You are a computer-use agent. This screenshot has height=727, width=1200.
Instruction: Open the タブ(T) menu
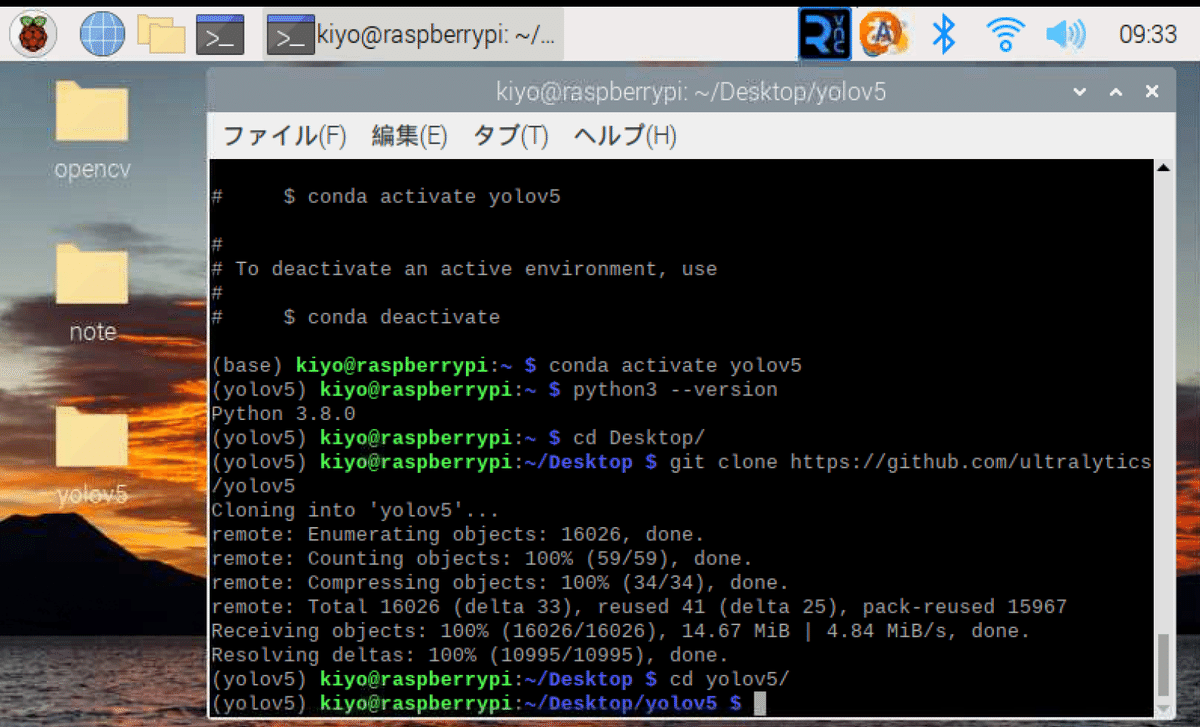pyautogui.click(x=511, y=136)
